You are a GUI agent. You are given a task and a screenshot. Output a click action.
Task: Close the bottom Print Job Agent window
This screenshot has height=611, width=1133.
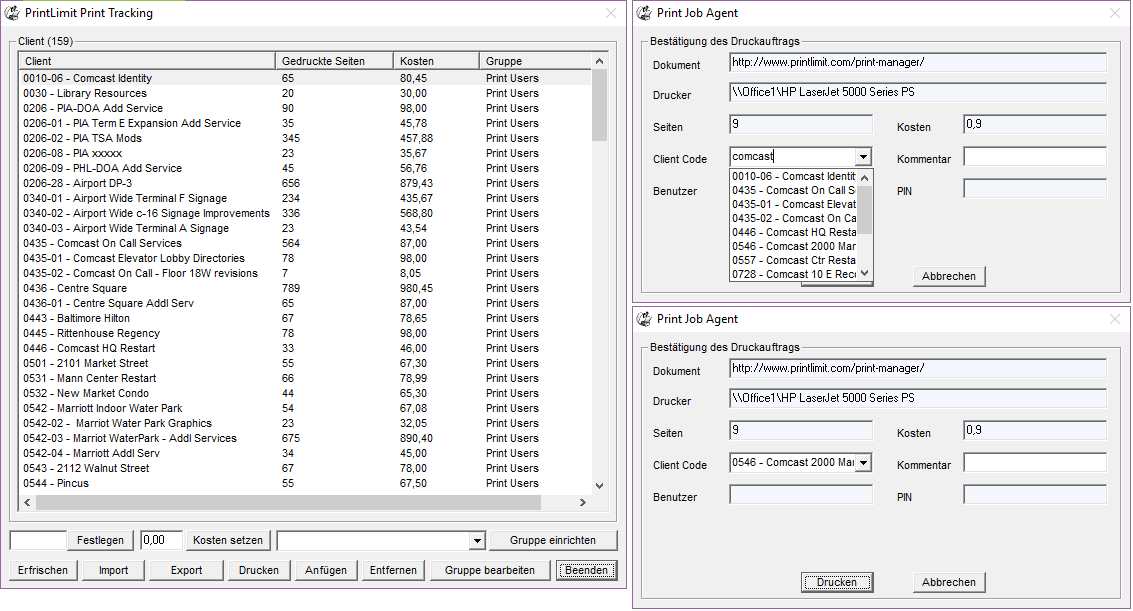[1115, 319]
